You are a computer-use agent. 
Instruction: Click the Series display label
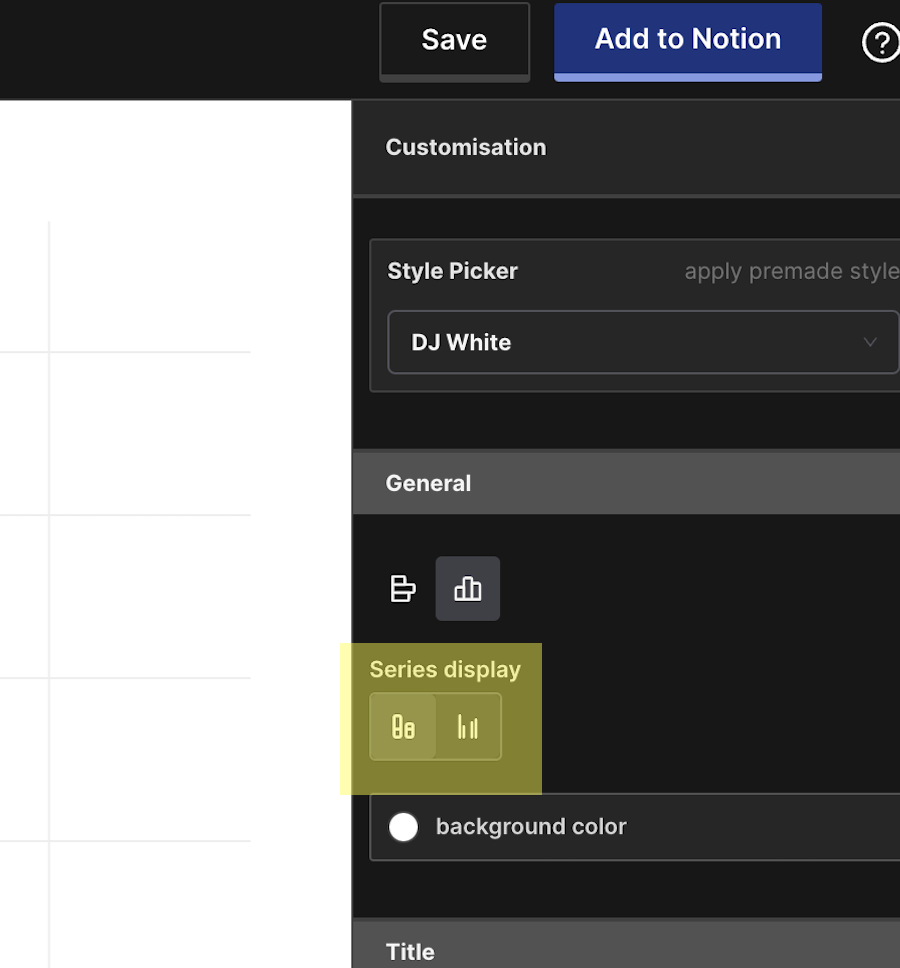click(445, 670)
